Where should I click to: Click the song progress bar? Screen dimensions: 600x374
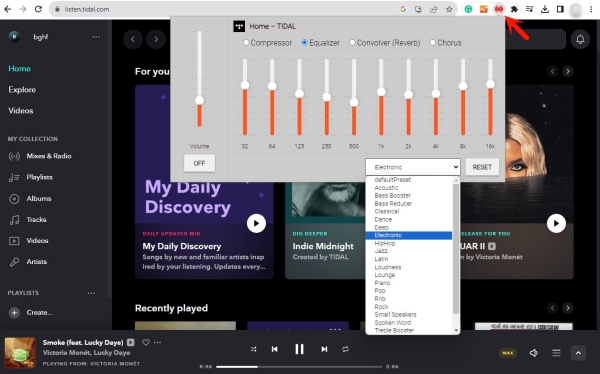tap(299, 367)
